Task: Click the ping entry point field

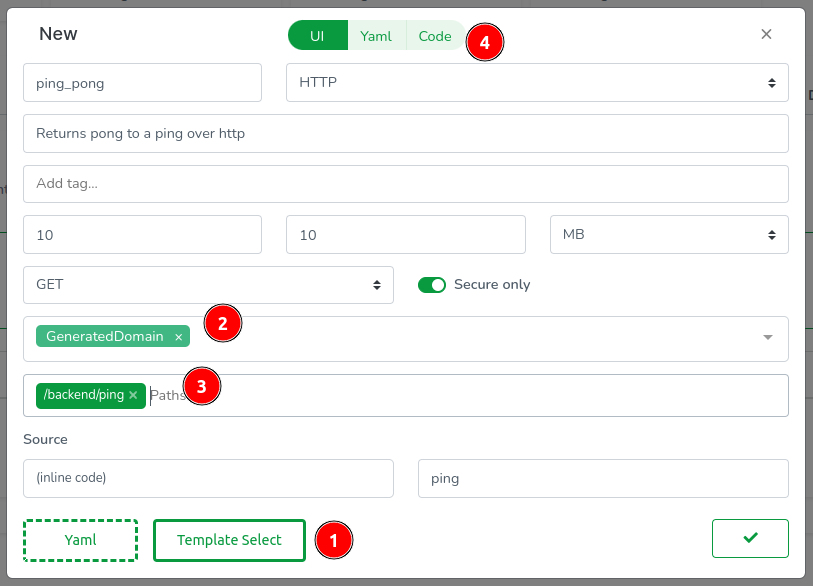Action: point(603,478)
